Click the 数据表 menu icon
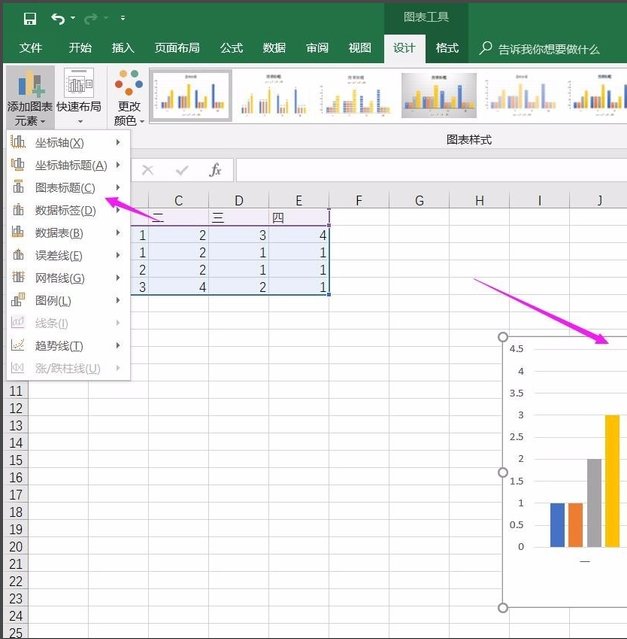 click(18, 232)
